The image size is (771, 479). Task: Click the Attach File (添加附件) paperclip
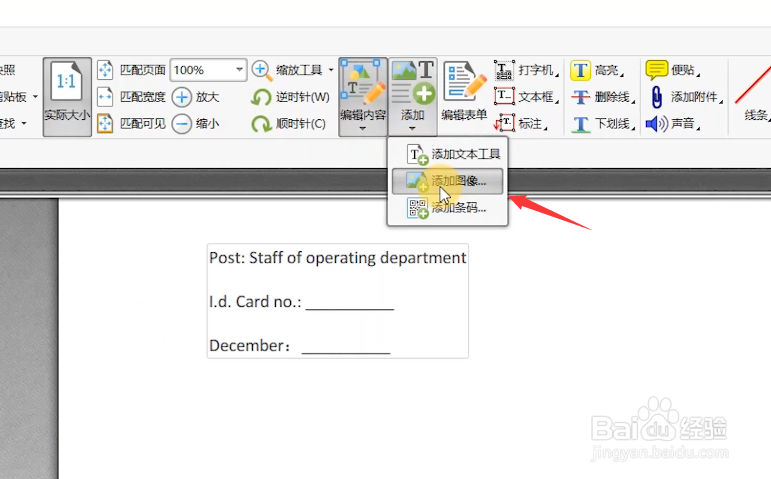point(657,97)
